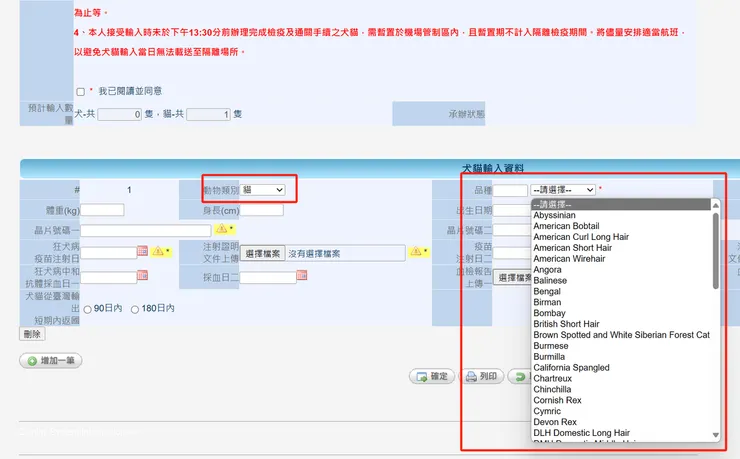
Task: Click warning icon beside vaccine date field
Action: point(158,251)
